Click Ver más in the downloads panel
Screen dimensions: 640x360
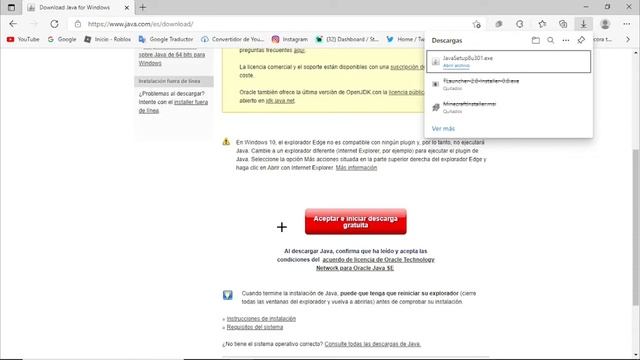click(443, 129)
